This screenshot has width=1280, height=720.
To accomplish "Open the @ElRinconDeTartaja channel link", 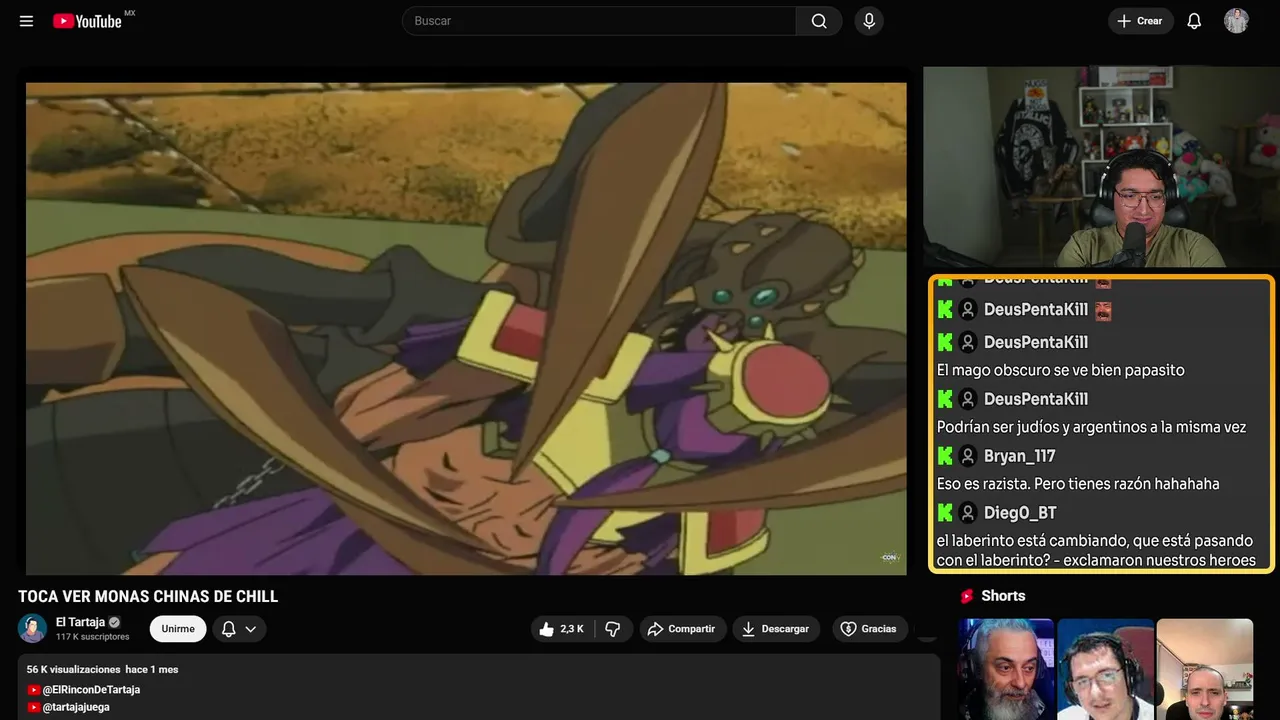I will (x=91, y=690).
